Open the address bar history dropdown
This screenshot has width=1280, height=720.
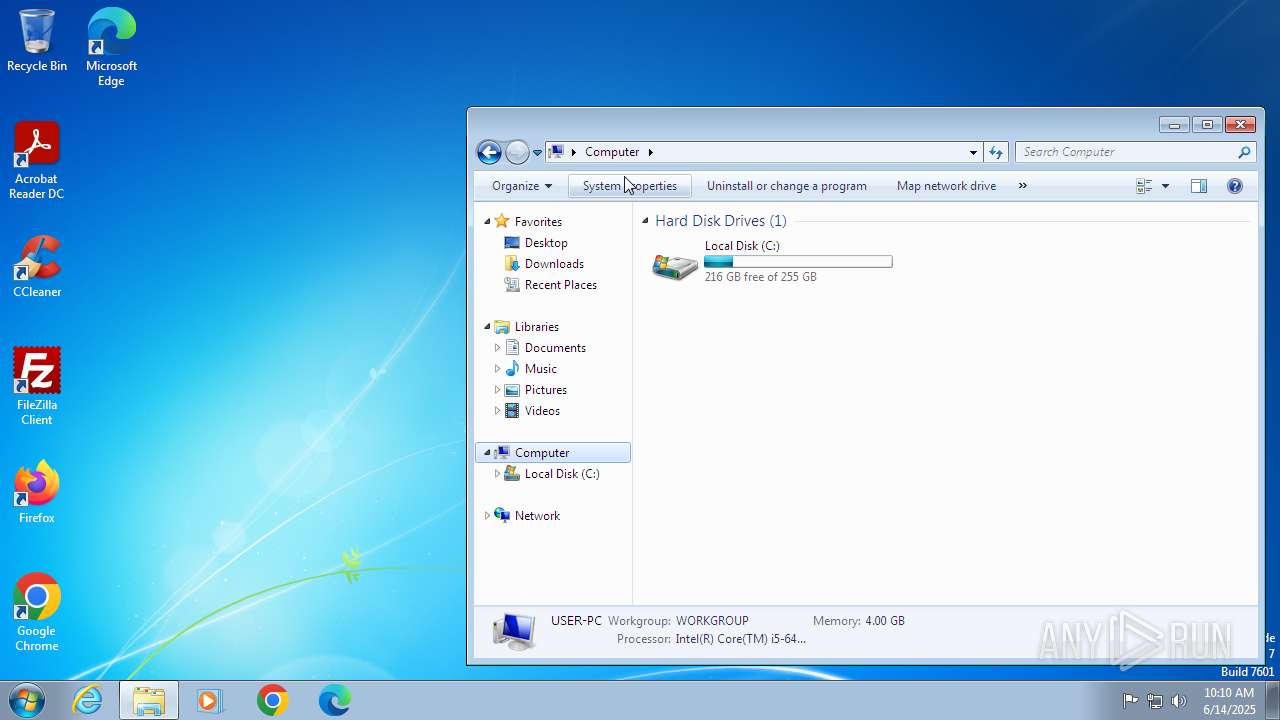tap(973, 152)
